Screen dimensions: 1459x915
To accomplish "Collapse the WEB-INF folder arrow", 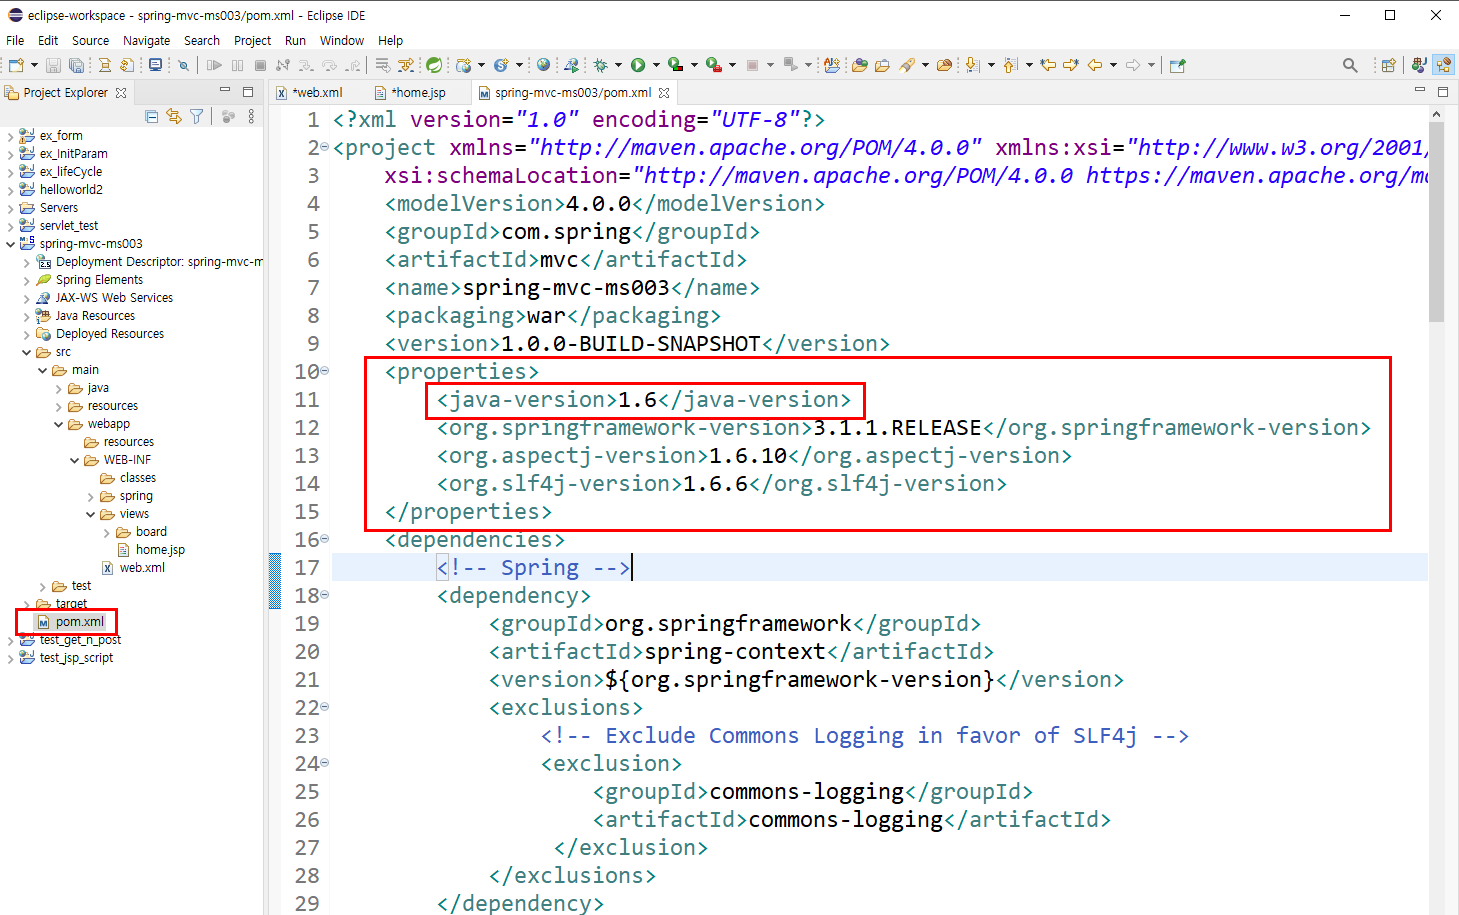I will pos(75,460).
